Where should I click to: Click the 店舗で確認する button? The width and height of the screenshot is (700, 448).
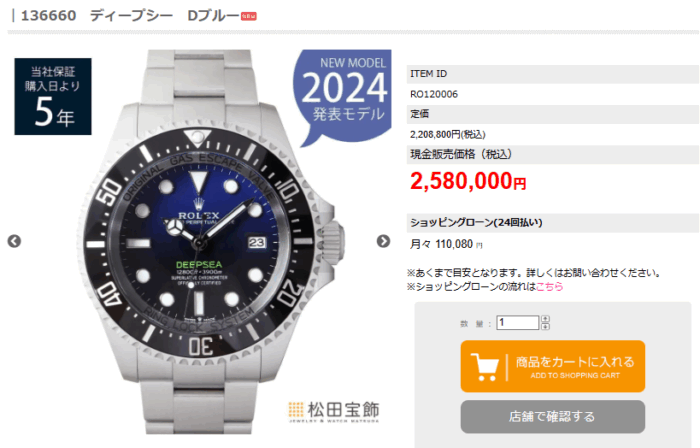click(553, 417)
